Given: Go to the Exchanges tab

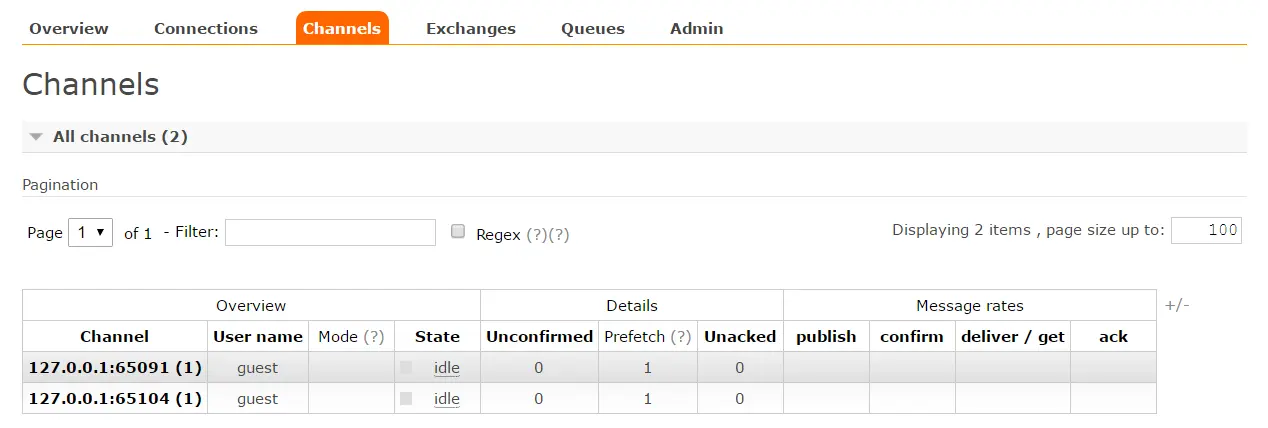Looking at the screenshot, I should [x=471, y=28].
